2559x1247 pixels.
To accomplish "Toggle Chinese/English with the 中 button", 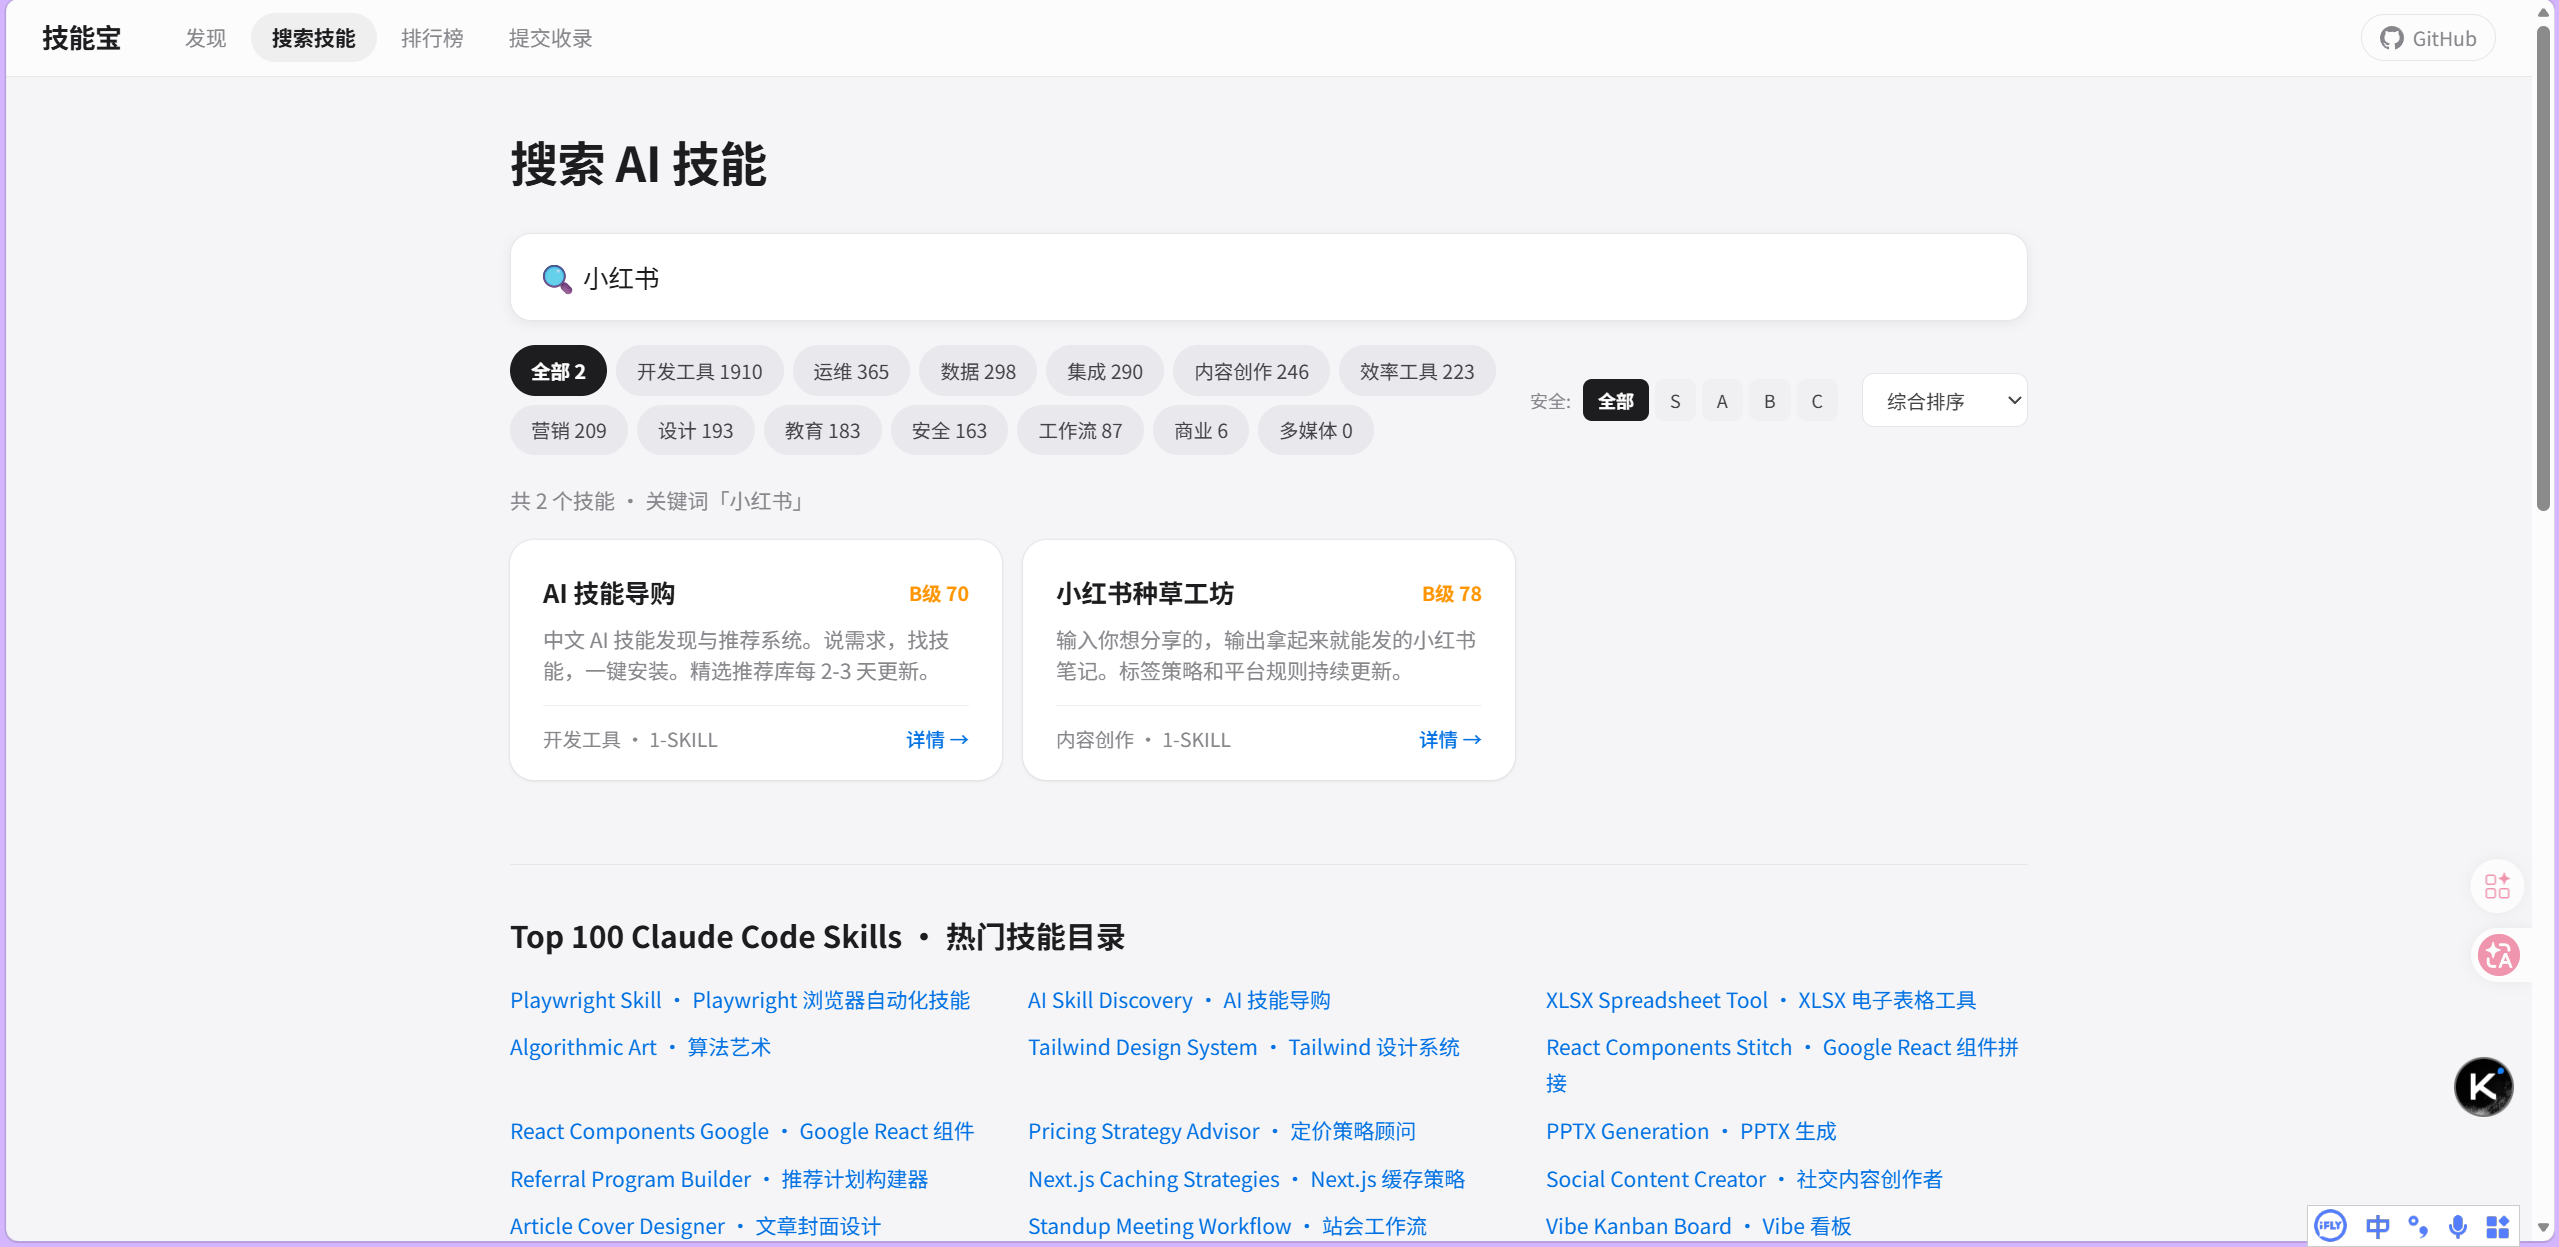I will [x=2377, y=1225].
